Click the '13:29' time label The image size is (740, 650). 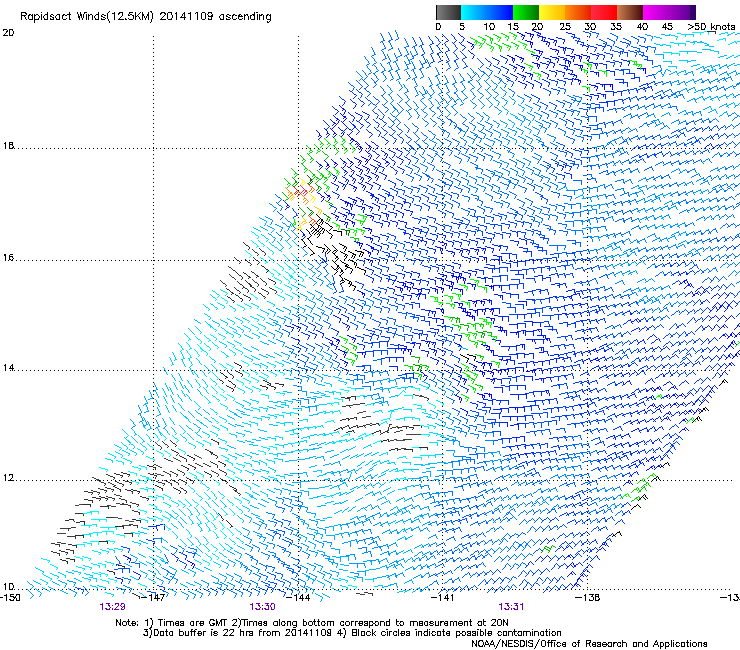click(112, 607)
